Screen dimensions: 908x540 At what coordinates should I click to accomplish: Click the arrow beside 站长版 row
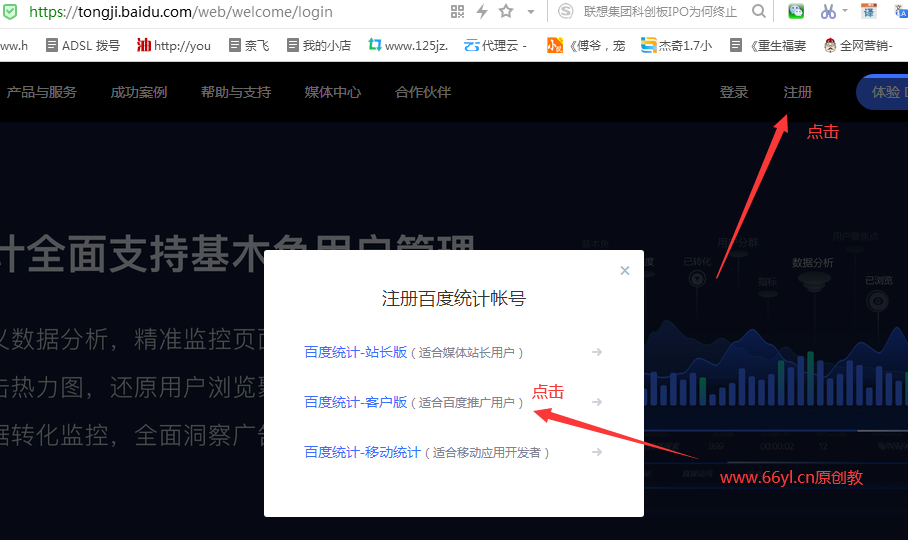coord(597,352)
